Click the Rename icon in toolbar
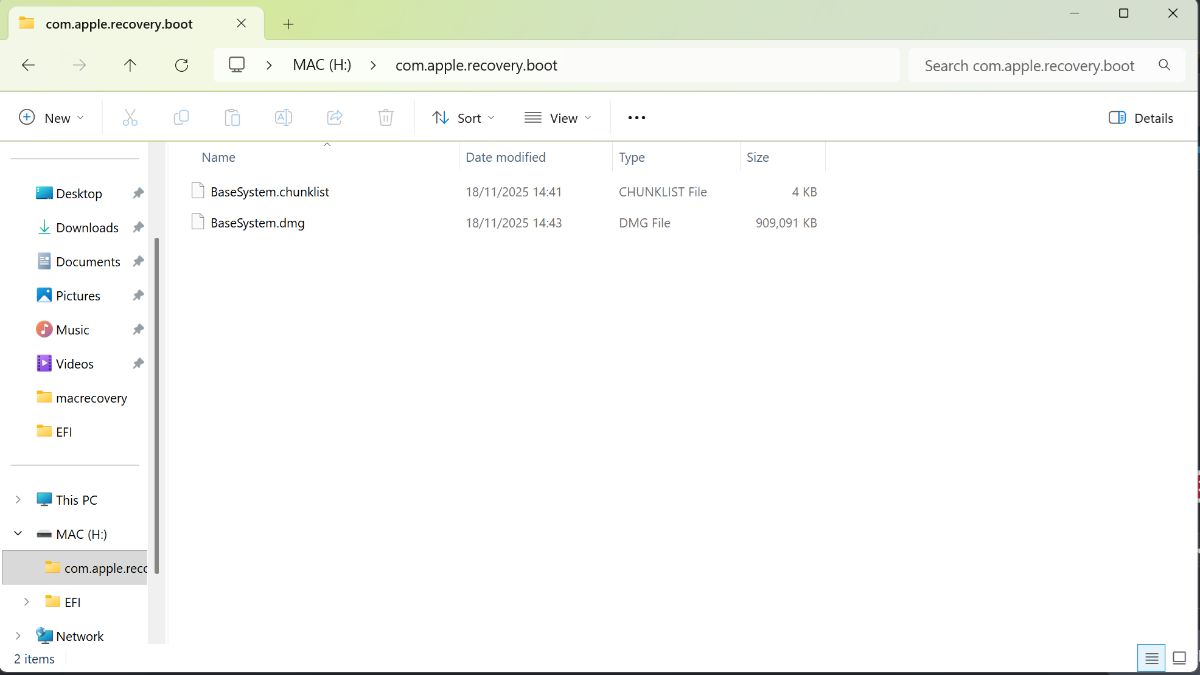 click(x=283, y=118)
